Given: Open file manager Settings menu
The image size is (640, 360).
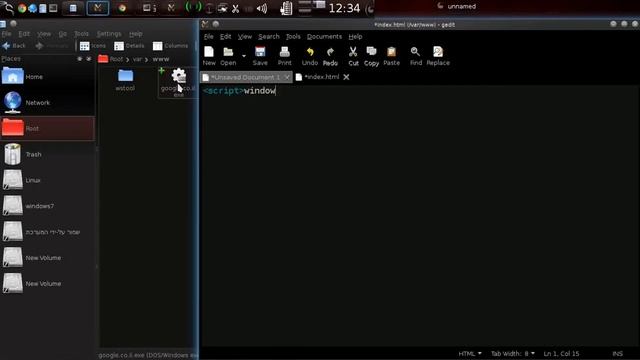Looking at the screenshot, I should pyautogui.click(x=109, y=34).
